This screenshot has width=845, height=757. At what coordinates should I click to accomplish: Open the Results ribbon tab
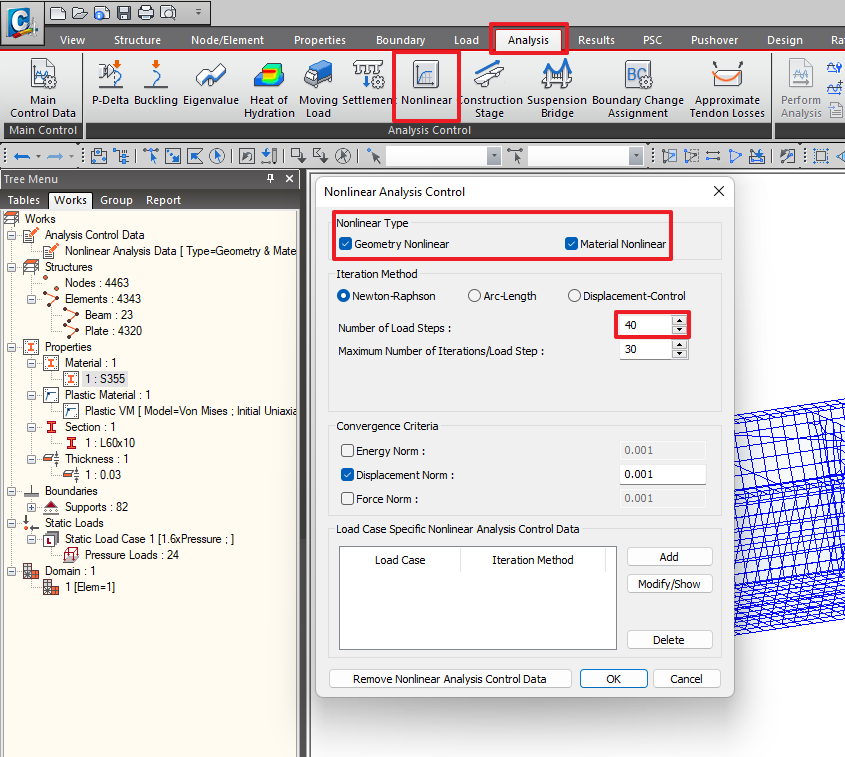click(x=596, y=40)
